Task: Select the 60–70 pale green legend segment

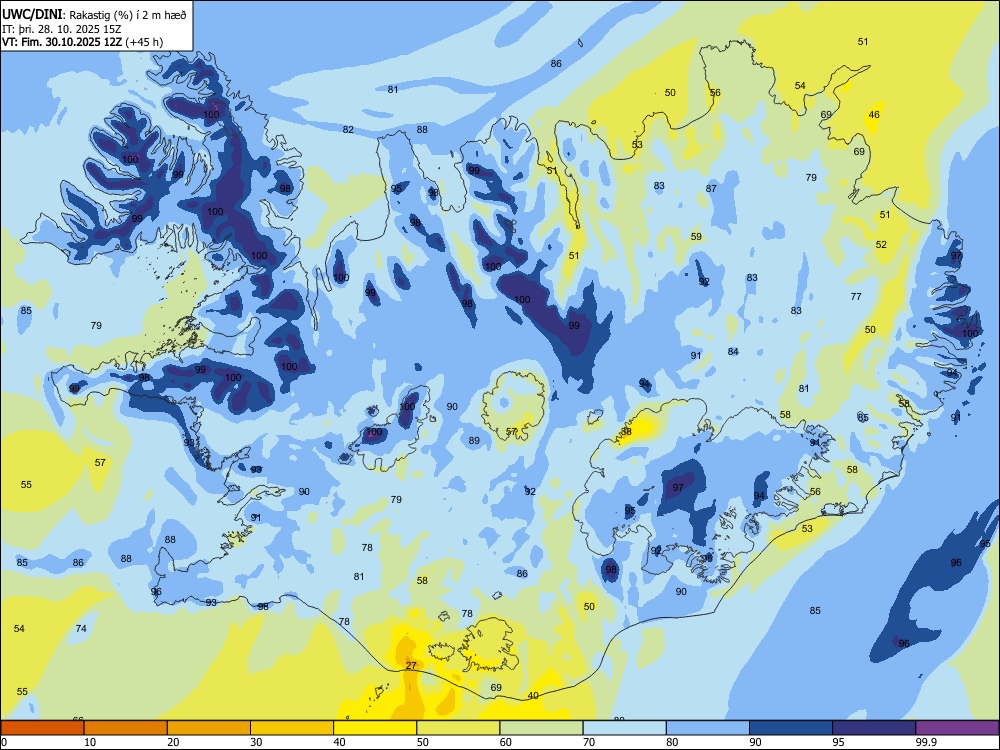Action: click(541, 728)
